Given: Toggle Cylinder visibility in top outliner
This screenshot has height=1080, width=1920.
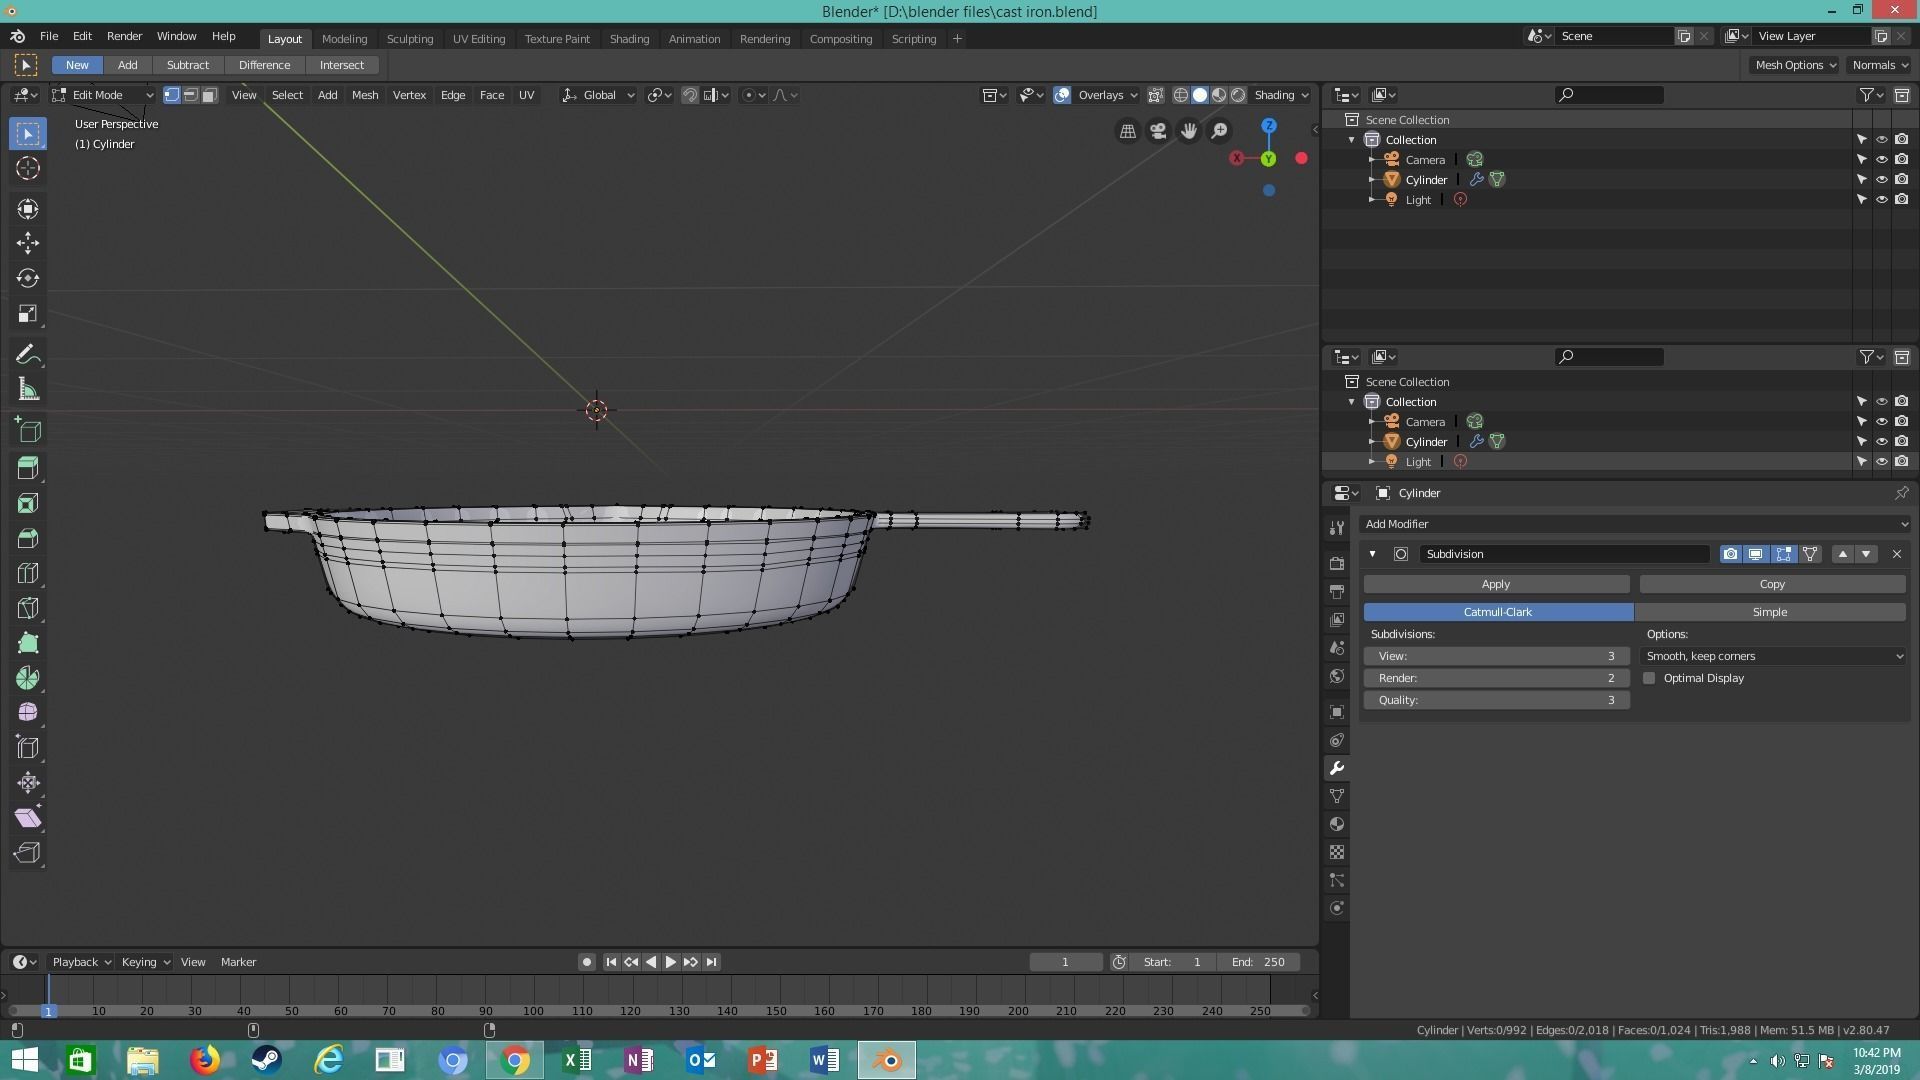Looking at the screenshot, I should (1881, 180).
